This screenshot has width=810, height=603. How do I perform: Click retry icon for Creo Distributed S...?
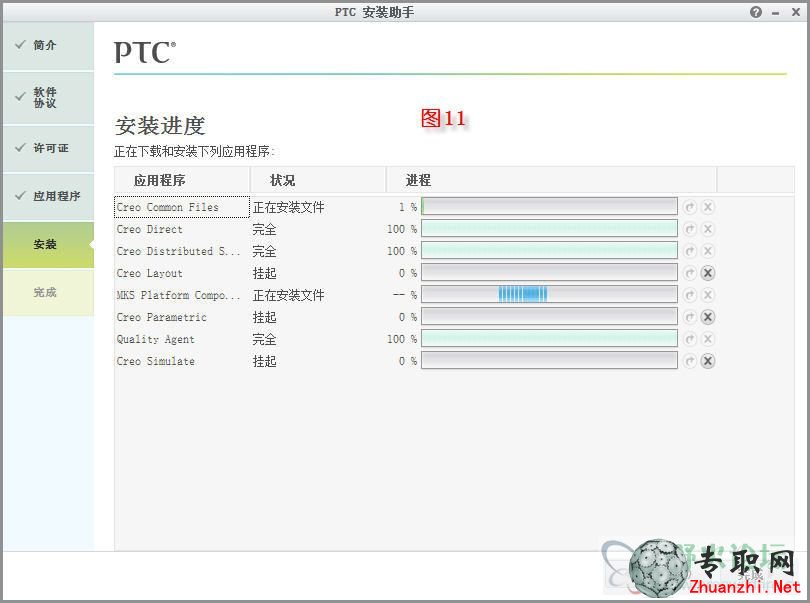click(690, 251)
